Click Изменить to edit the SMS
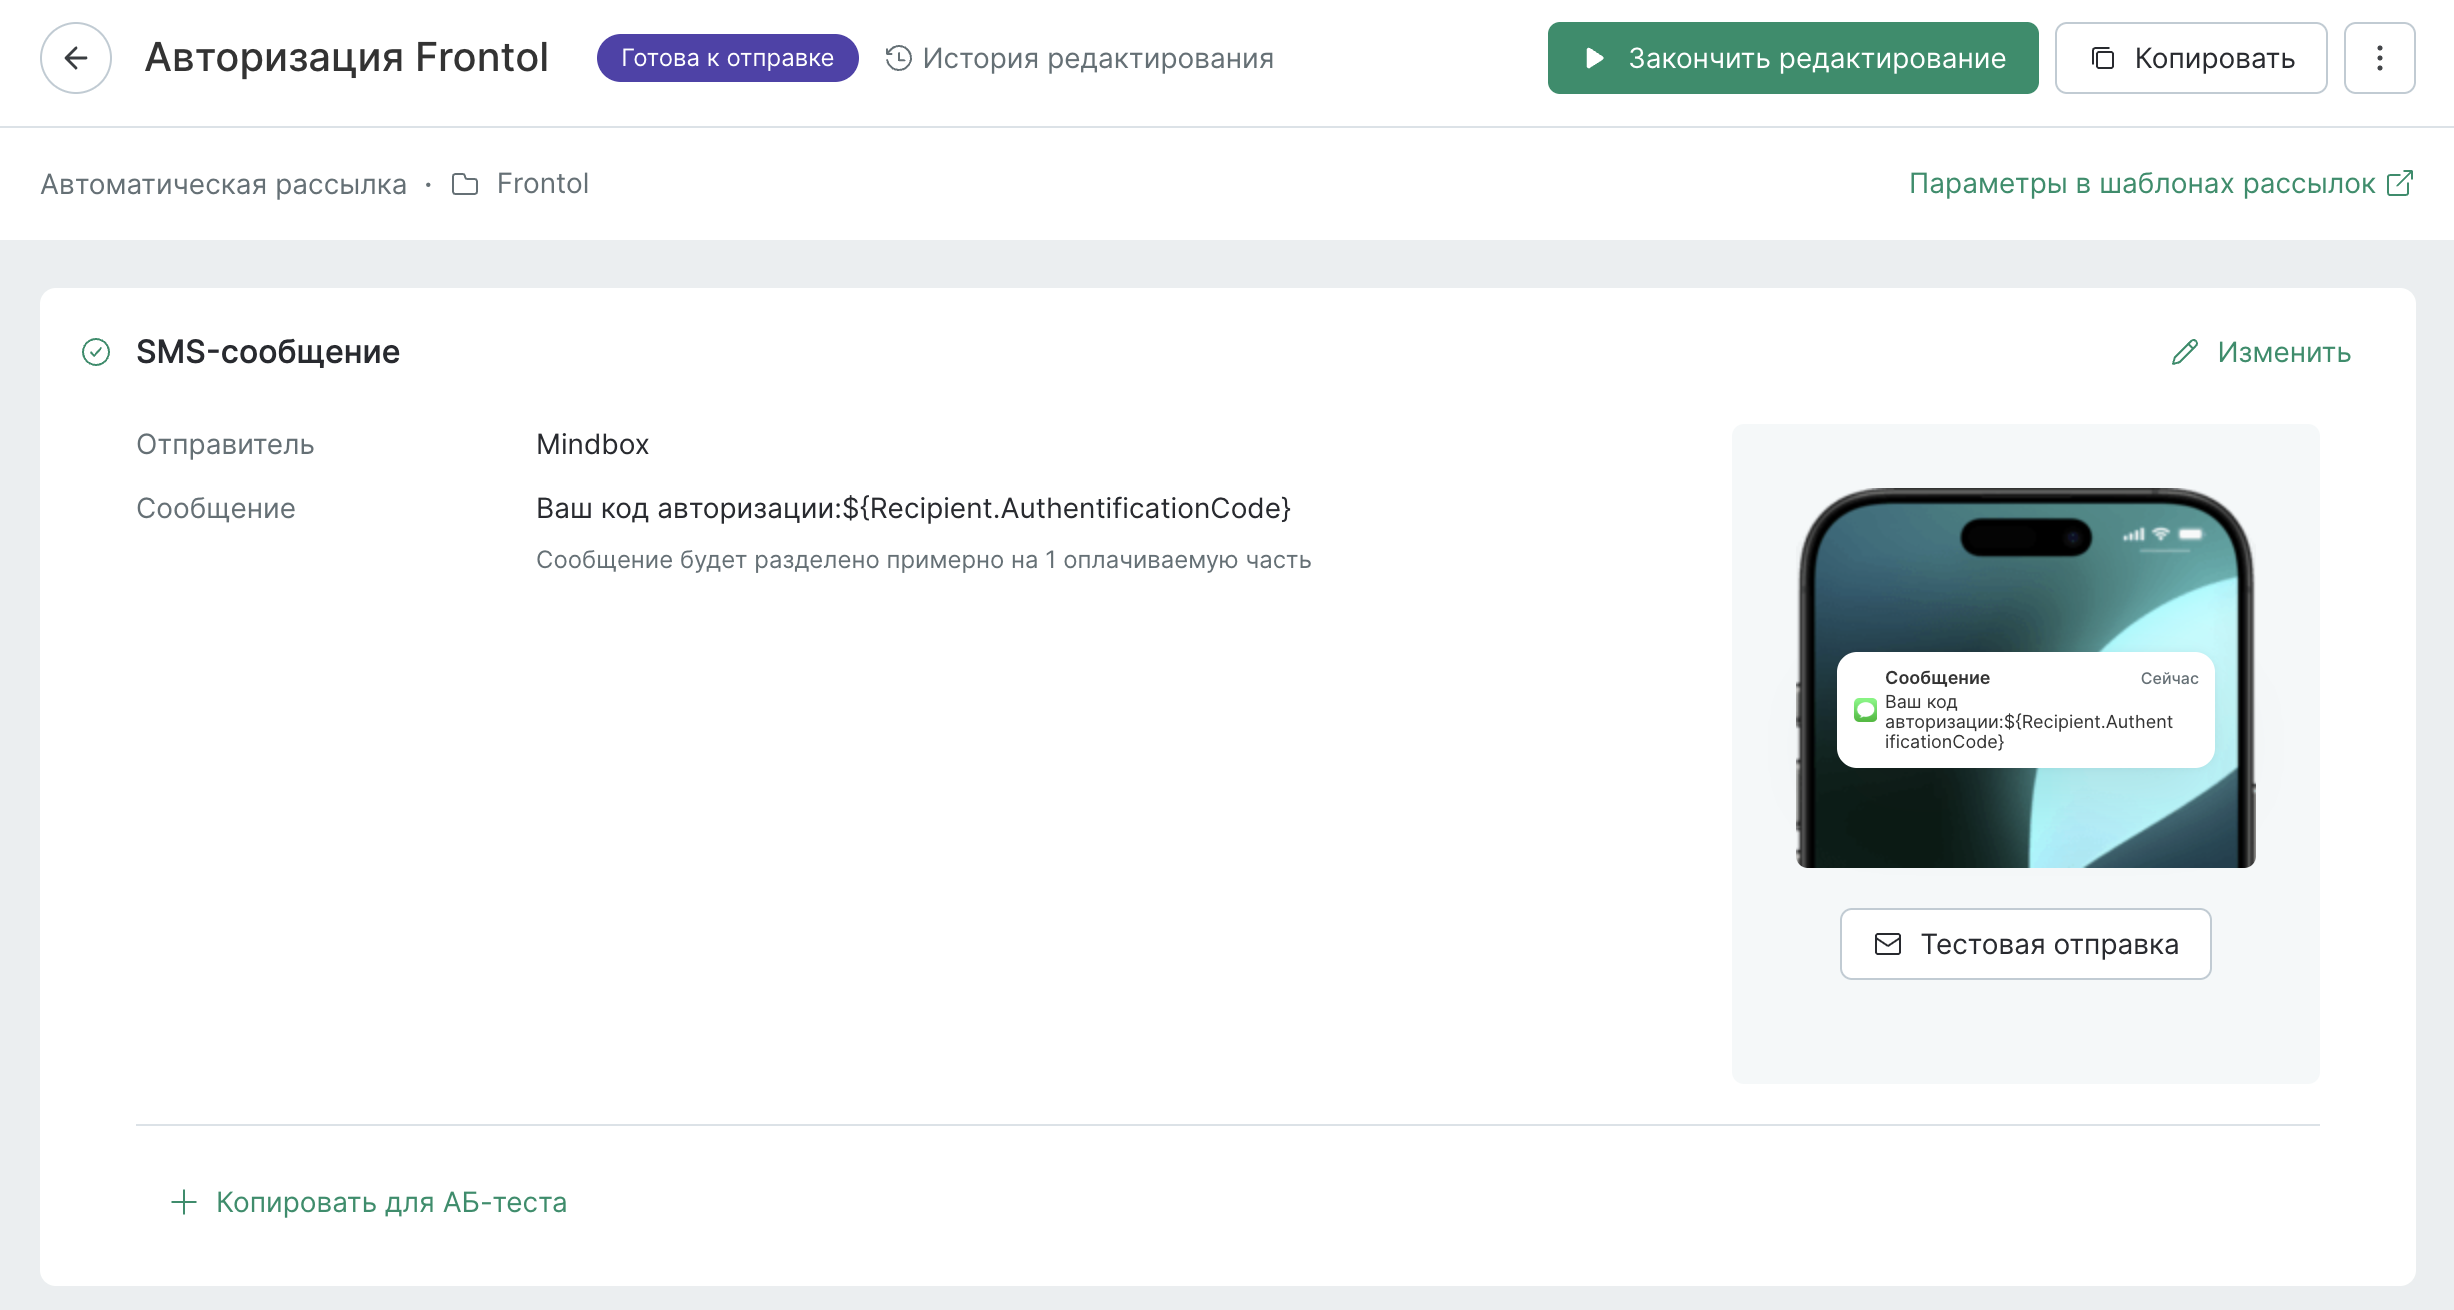This screenshot has height=1310, width=2454. (x=2283, y=352)
